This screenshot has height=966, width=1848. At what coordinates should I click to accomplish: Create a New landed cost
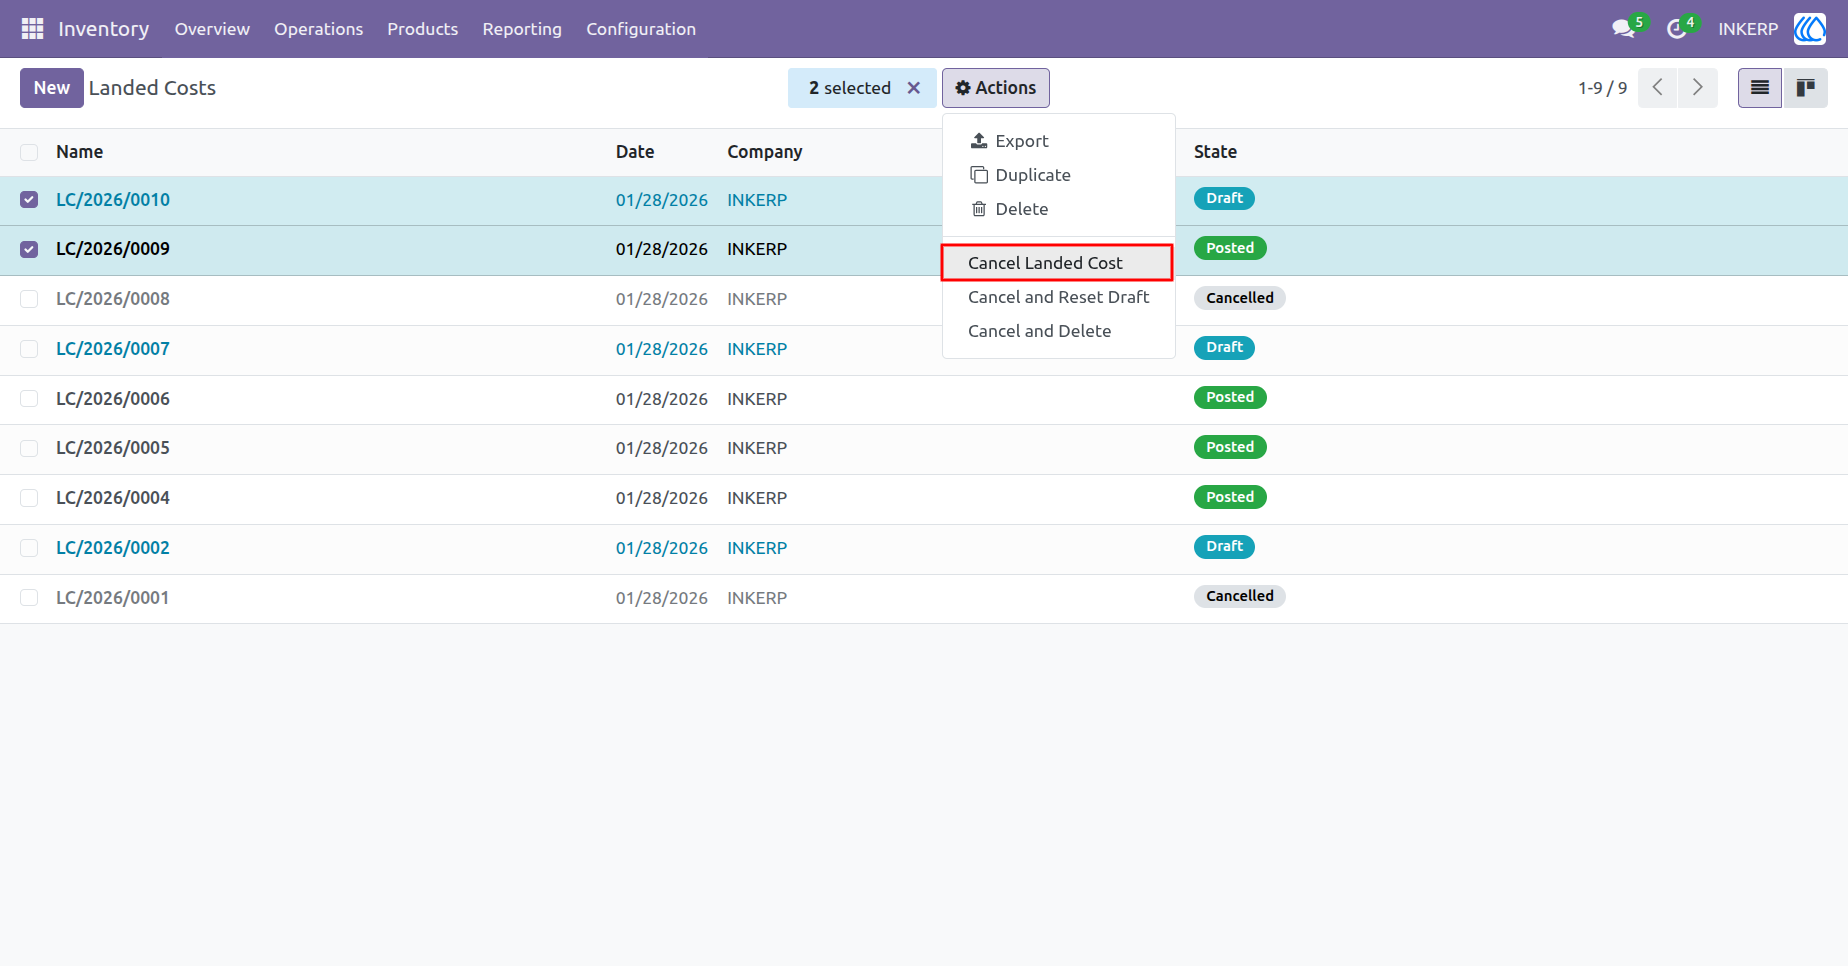(52, 88)
